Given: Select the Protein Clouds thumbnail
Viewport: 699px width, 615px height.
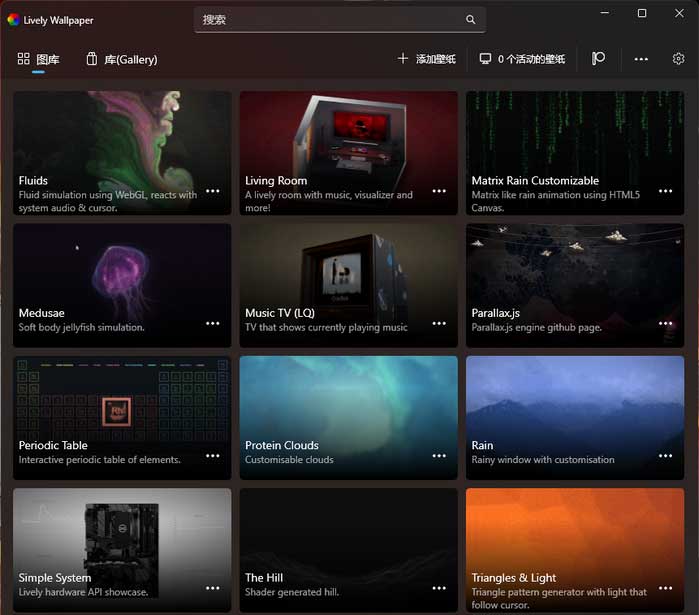Looking at the screenshot, I should (x=349, y=418).
